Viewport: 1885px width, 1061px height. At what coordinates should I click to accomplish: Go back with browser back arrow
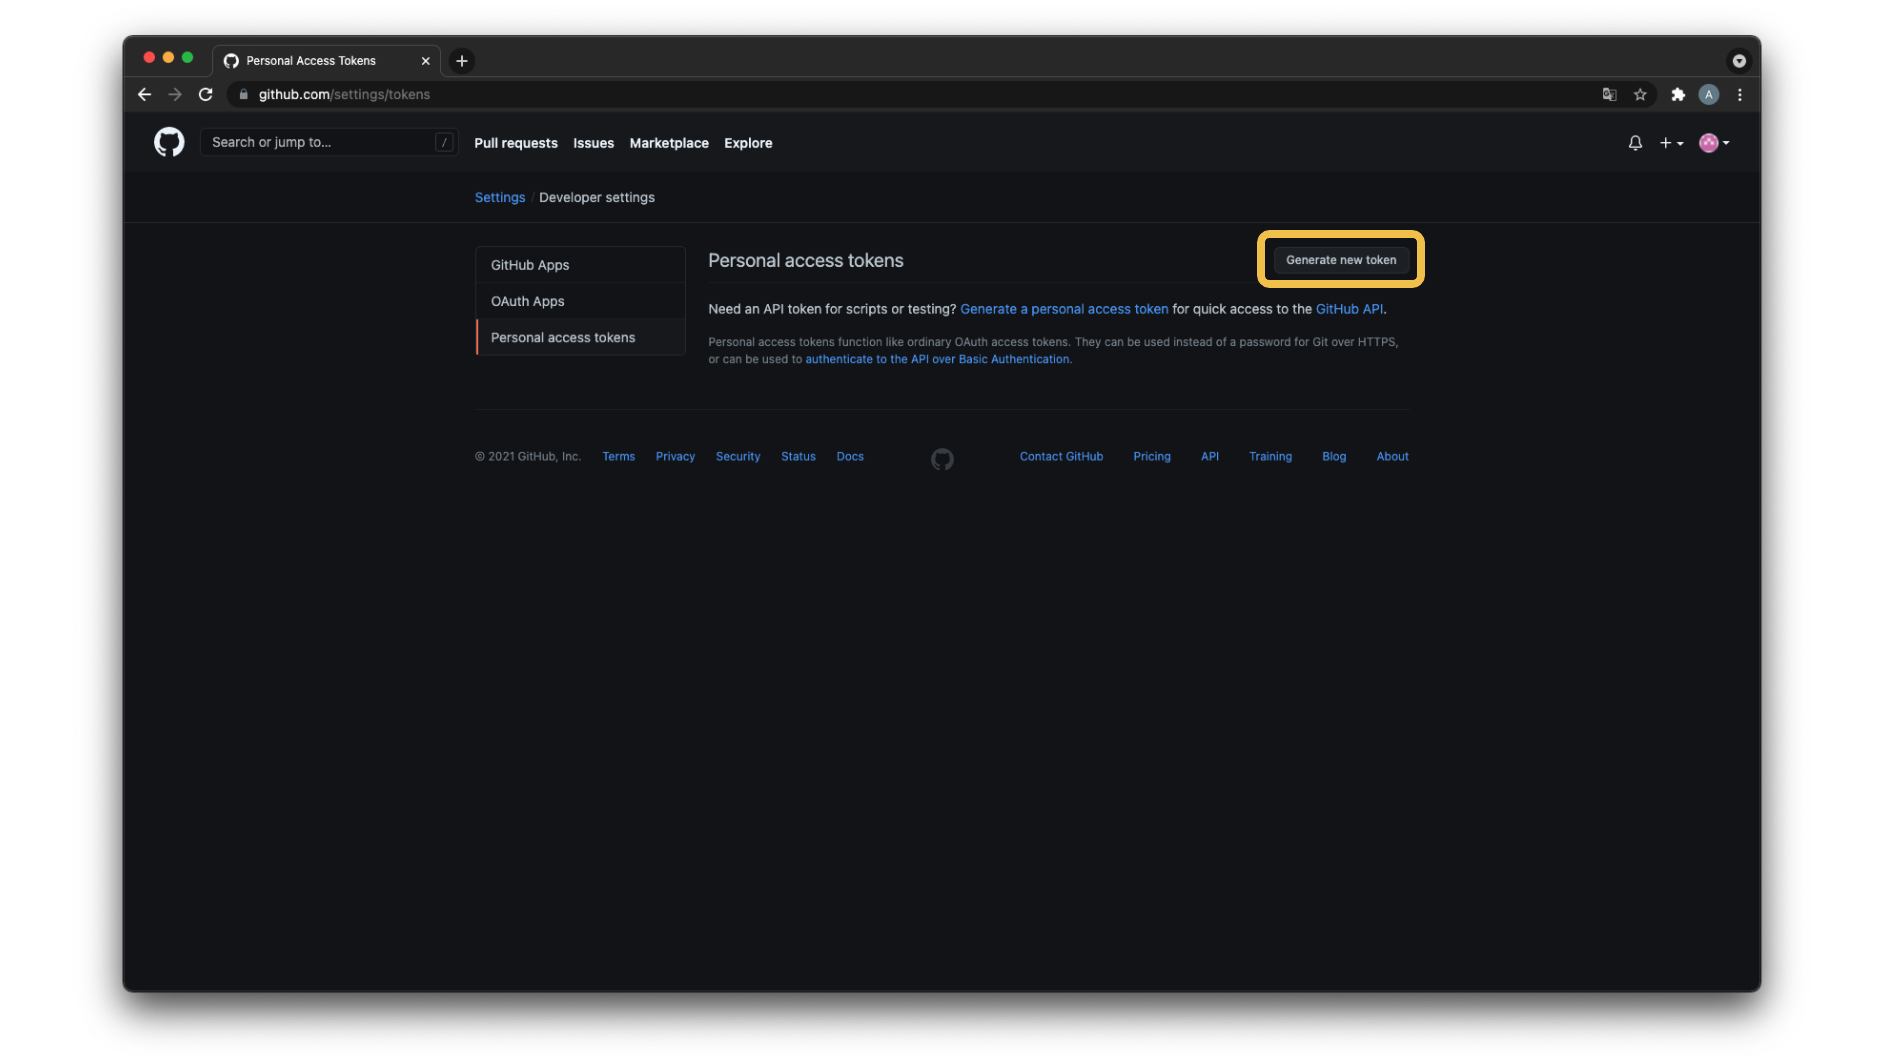(x=145, y=94)
